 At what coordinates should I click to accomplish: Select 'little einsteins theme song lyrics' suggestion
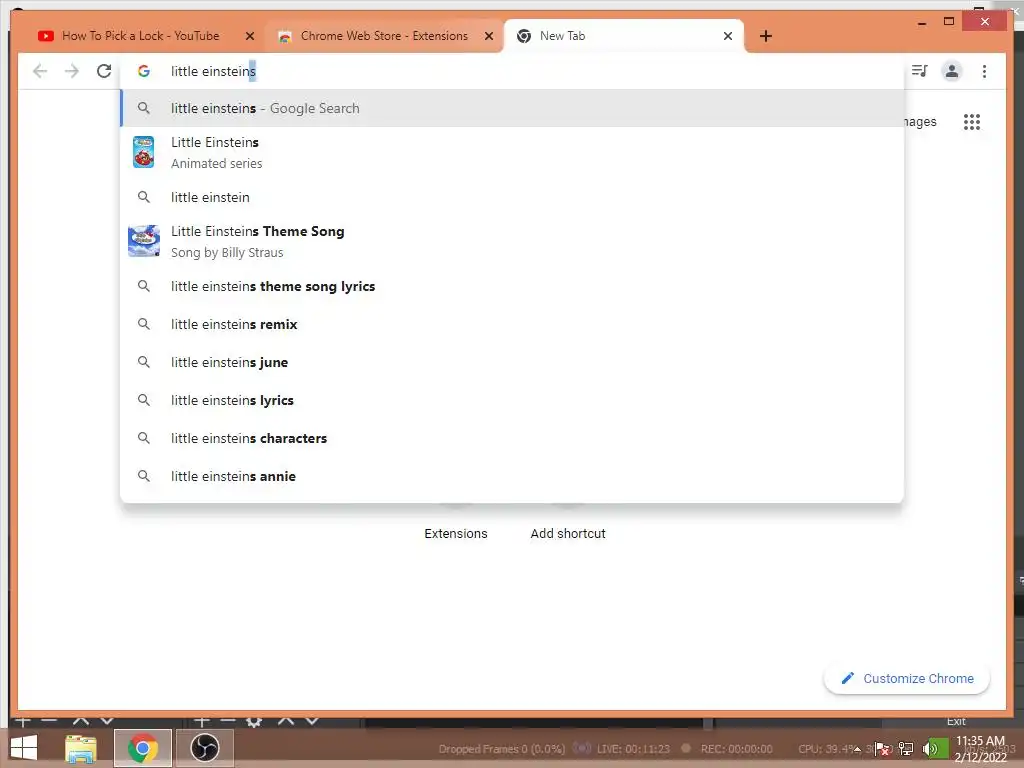[512, 286]
